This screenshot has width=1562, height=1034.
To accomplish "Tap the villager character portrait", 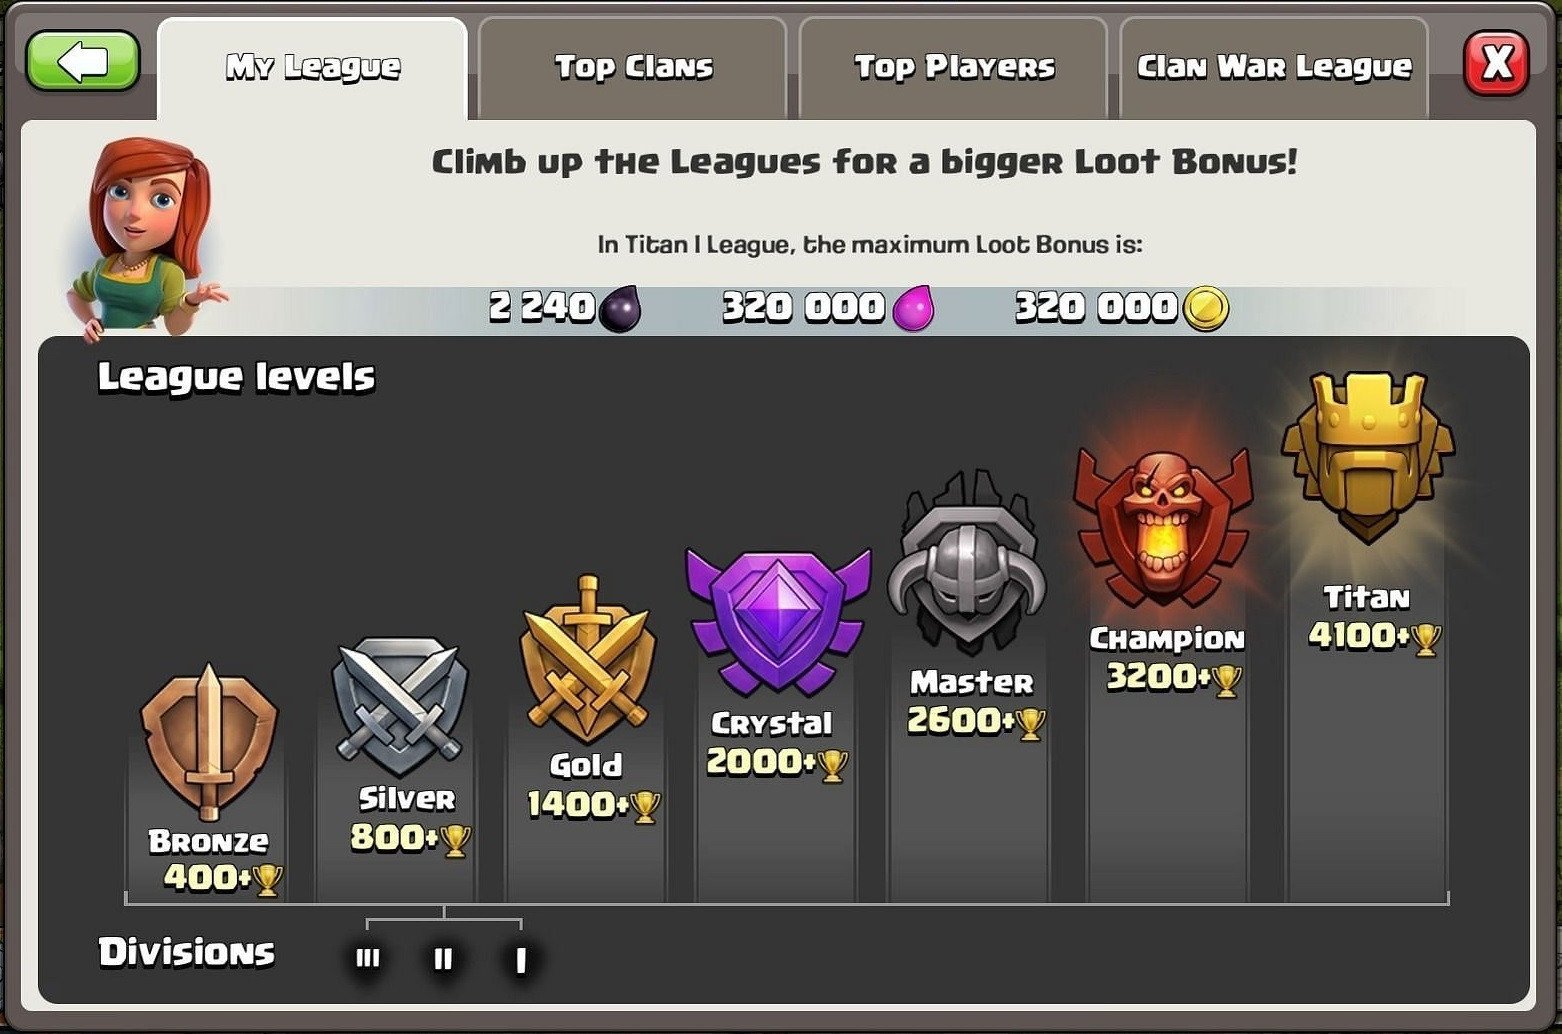I will [x=145, y=234].
